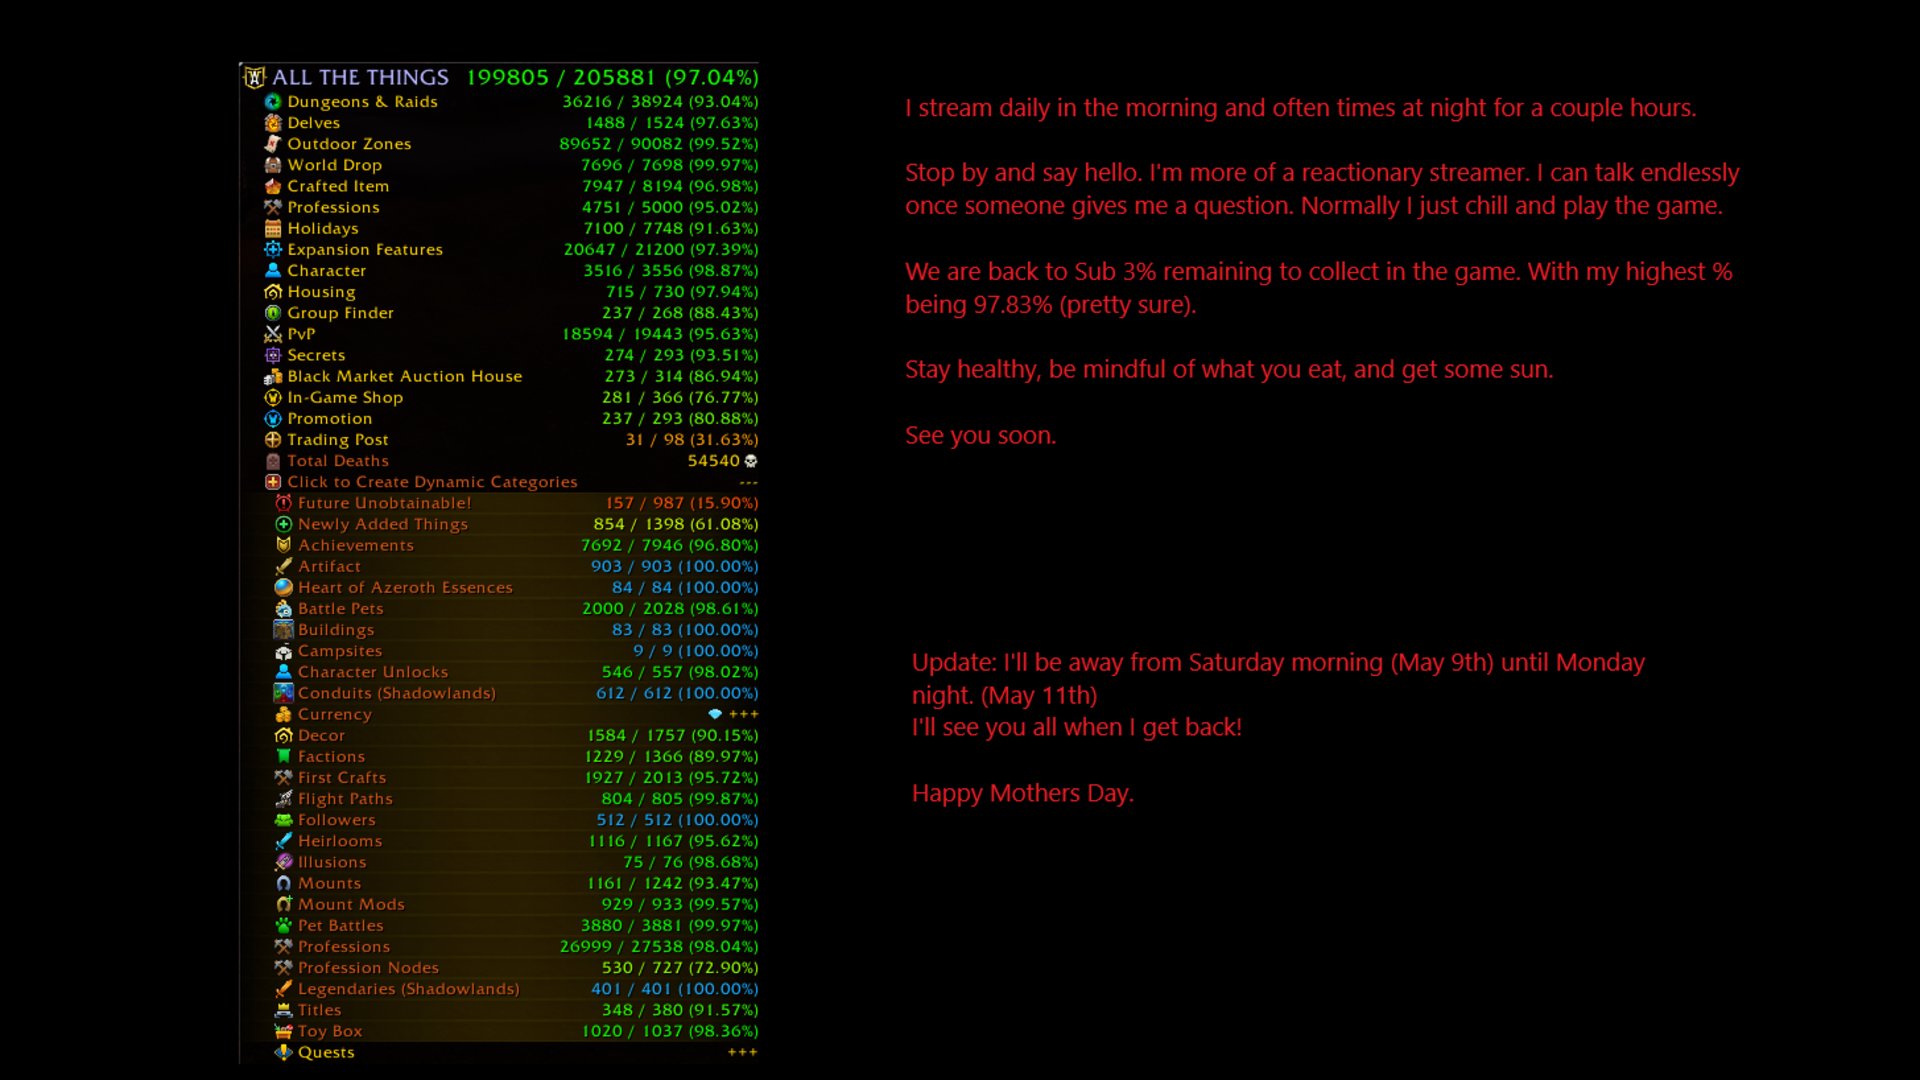Viewport: 1920px width, 1080px height.
Task: Select the In-Game Shop row
Action: [x=510, y=397]
